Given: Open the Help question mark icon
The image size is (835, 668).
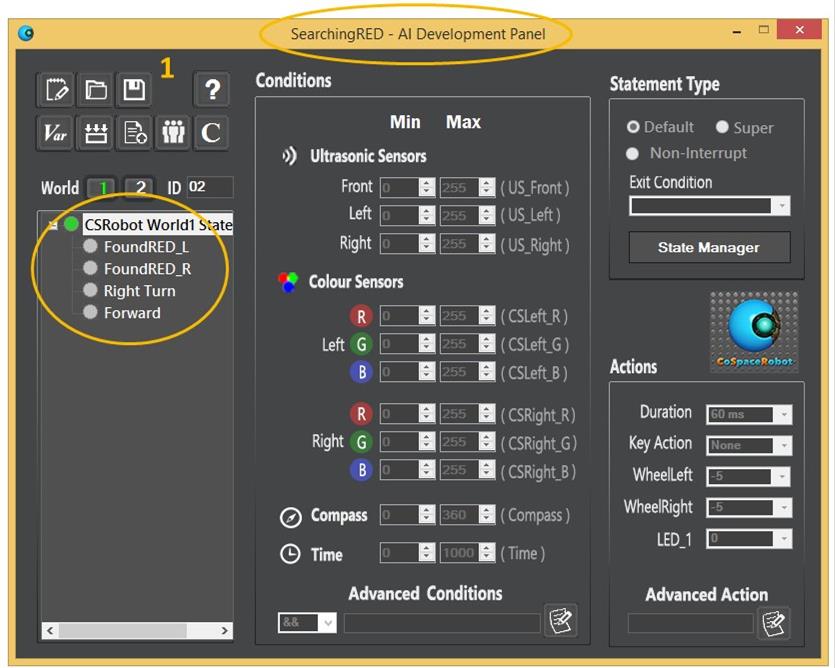Looking at the screenshot, I should 211,91.
